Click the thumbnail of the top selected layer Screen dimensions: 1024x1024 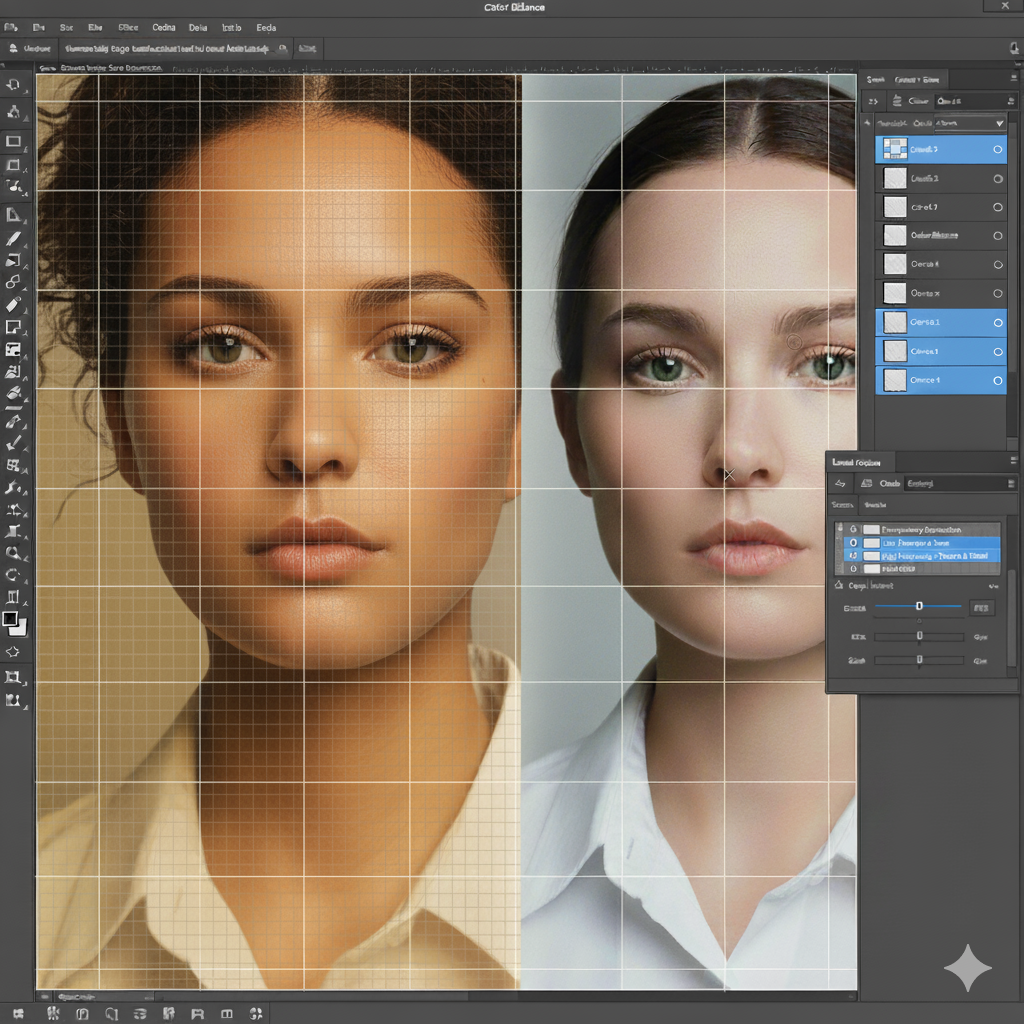[x=895, y=150]
